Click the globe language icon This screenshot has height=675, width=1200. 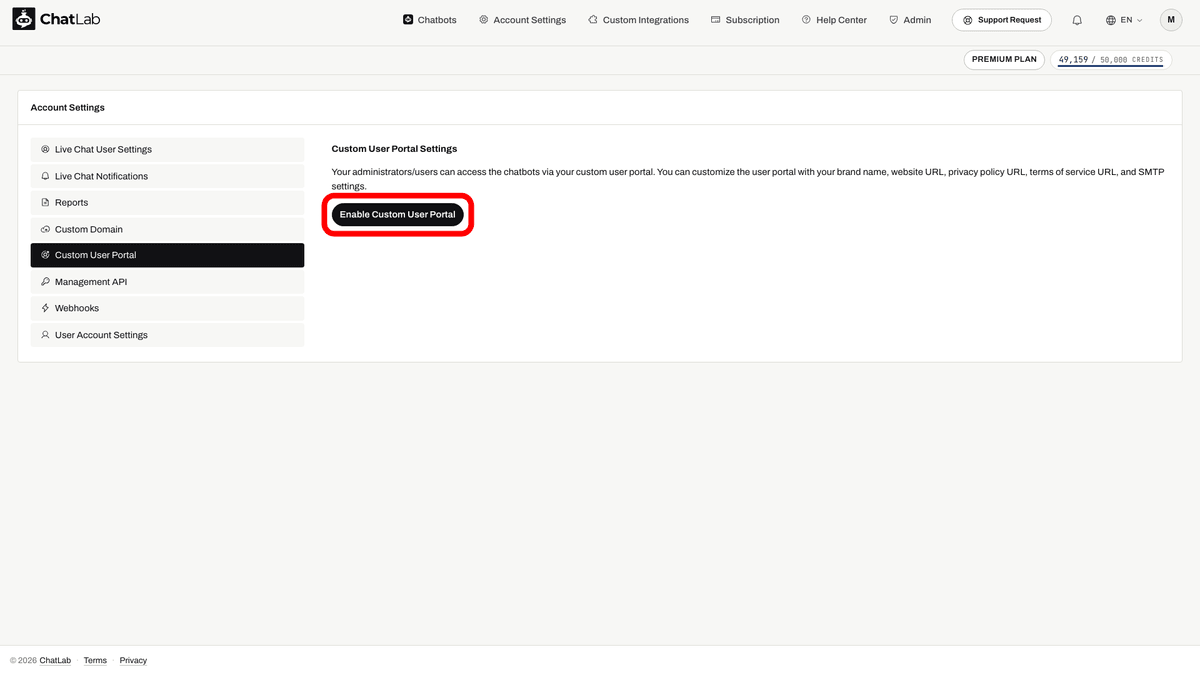1111,20
